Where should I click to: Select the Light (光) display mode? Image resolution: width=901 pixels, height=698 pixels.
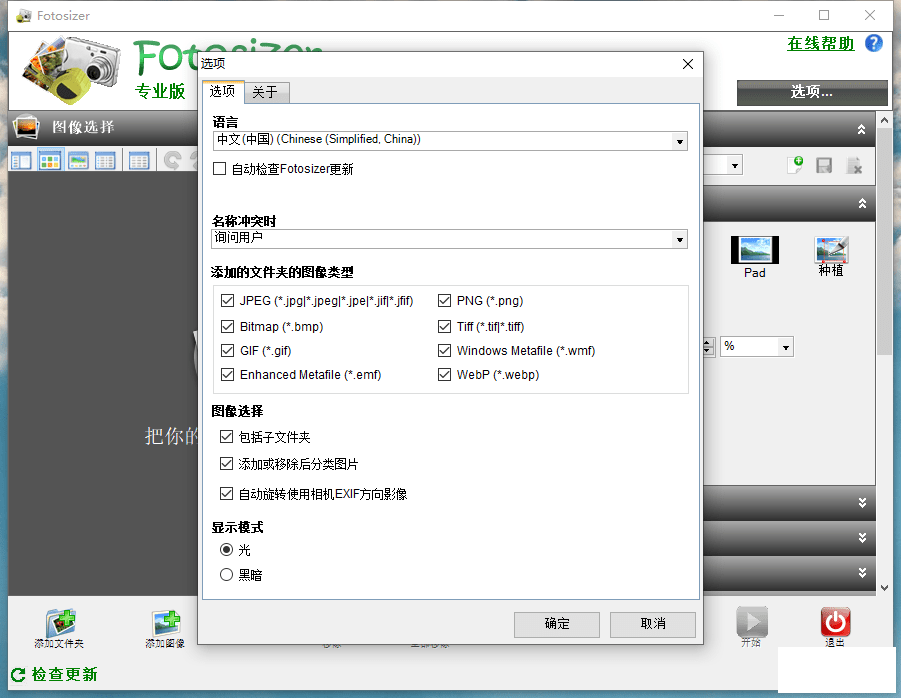point(226,550)
